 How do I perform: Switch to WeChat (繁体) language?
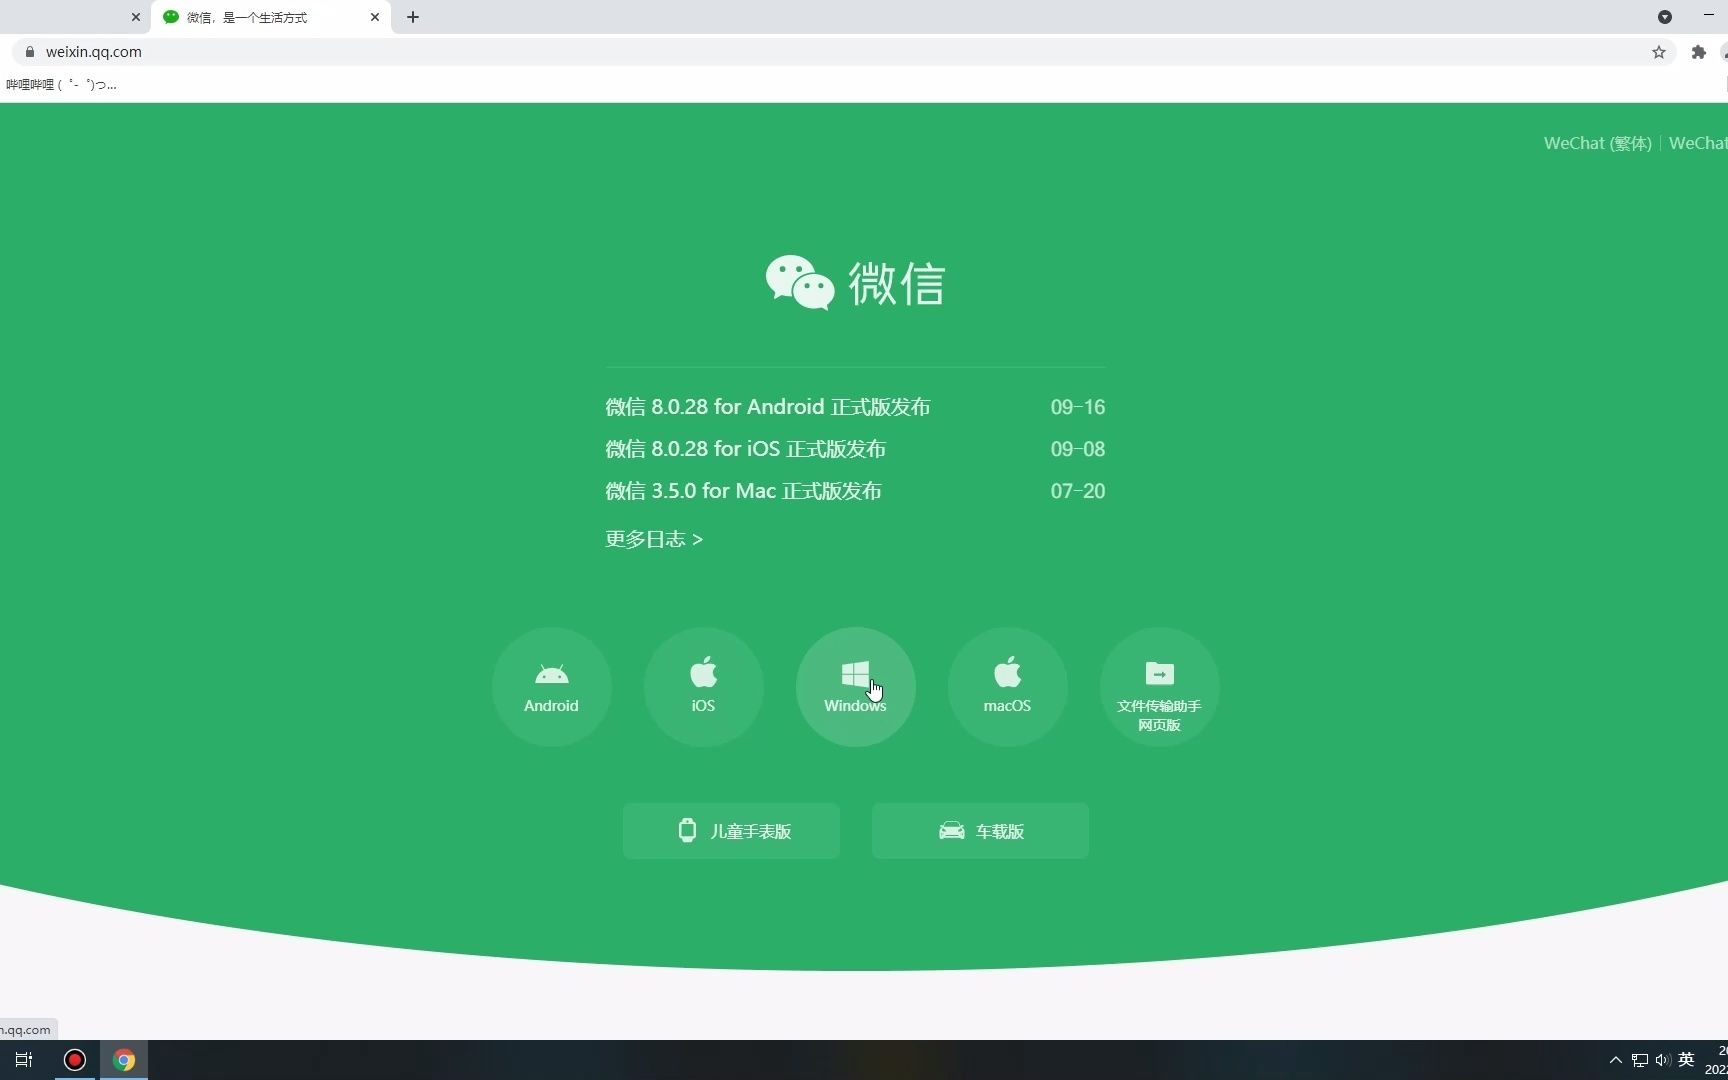tap(1598, 143)
